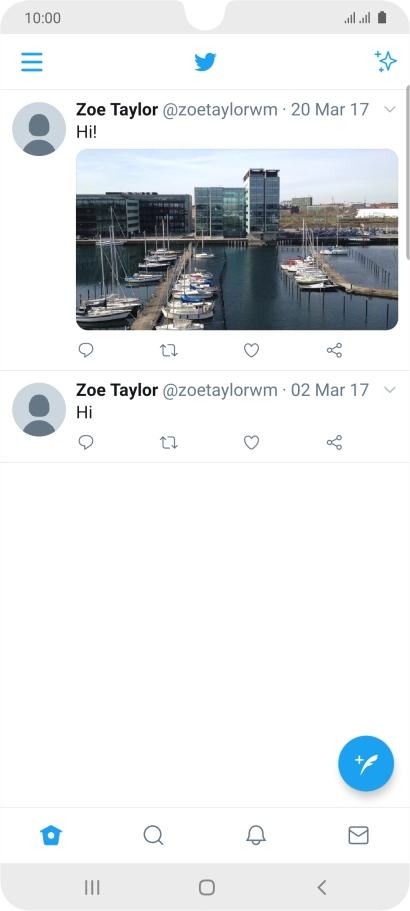Image resolution: width=410 pixels, height=911 pixels.
Task: Open the Messages envelope tab
Action: [358, 835]
